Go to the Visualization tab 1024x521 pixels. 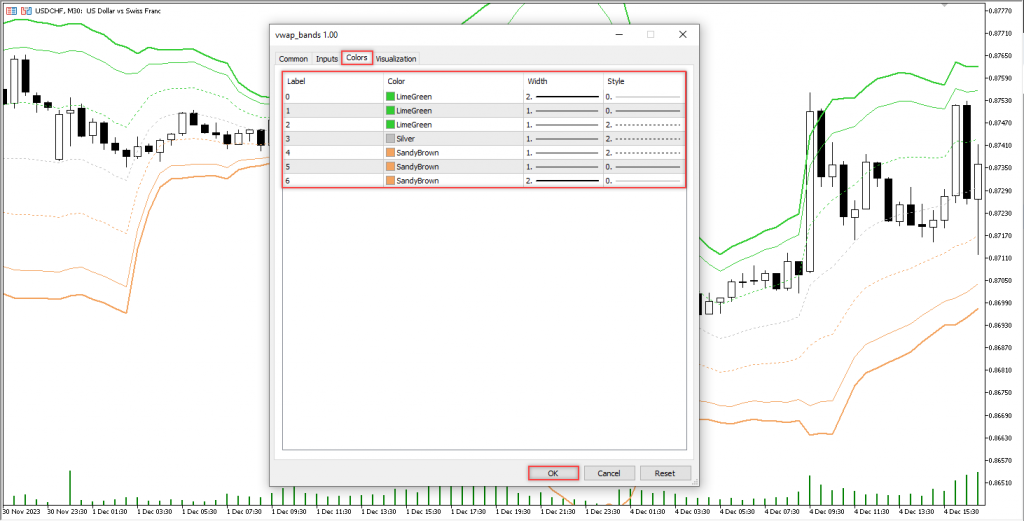[396, 59]
